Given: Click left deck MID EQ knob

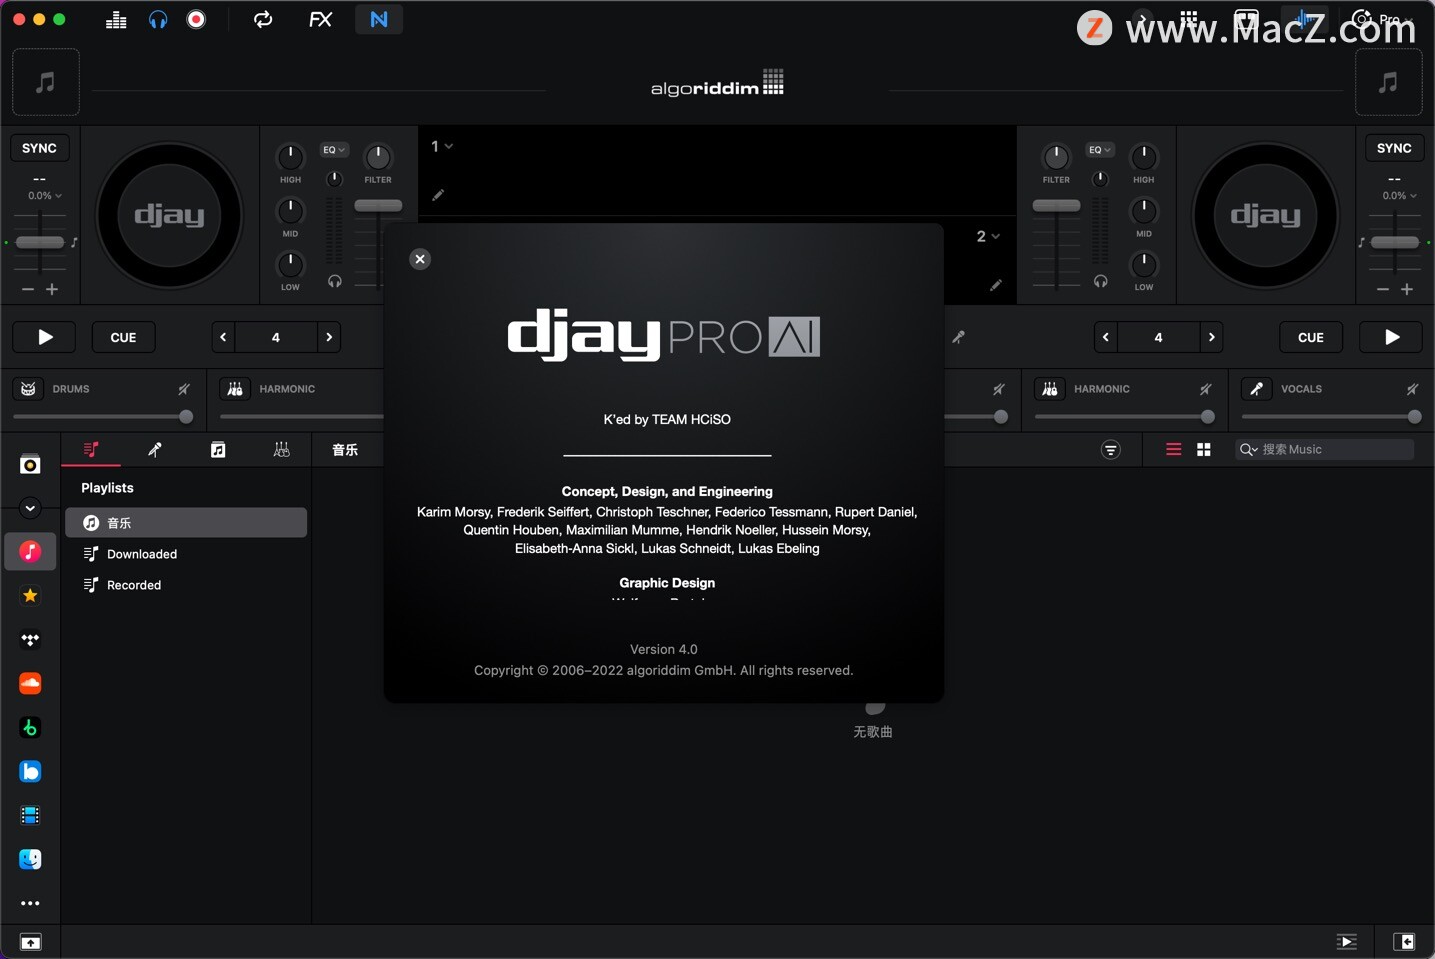Looking at the screenshot, I should point(290,211).
